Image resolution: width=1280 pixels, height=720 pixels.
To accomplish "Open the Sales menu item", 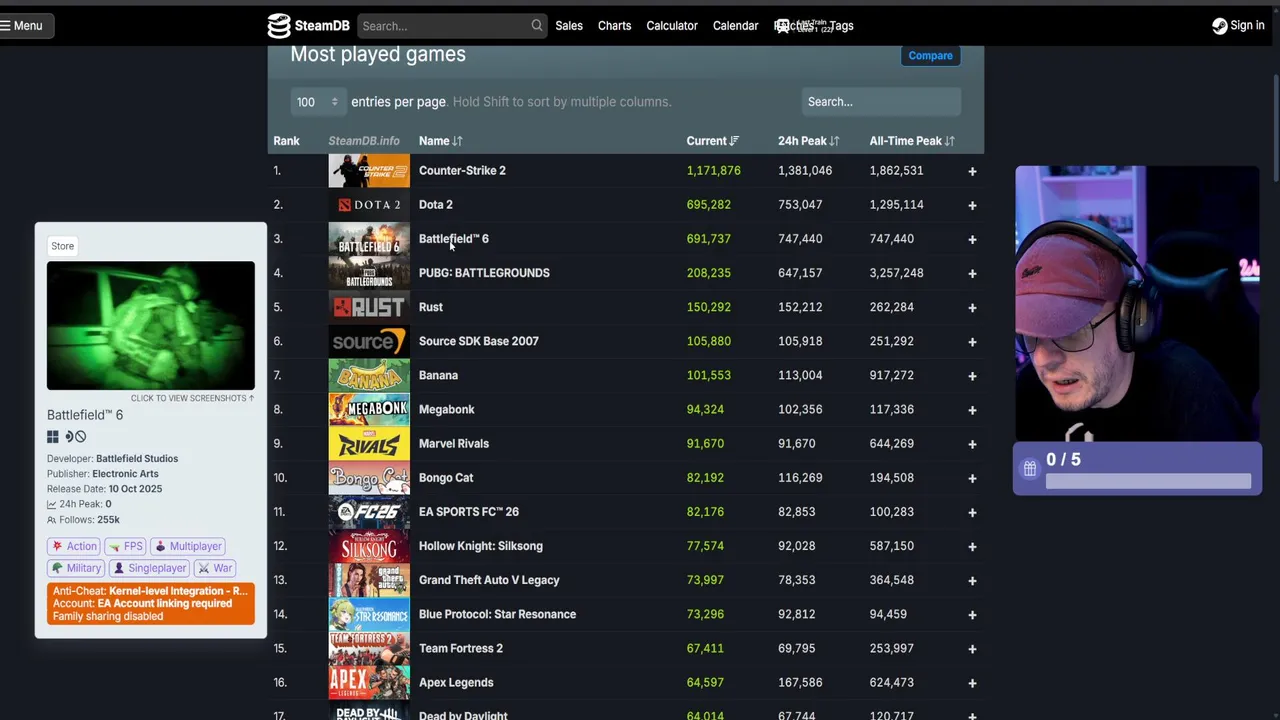I will [569, 26].
